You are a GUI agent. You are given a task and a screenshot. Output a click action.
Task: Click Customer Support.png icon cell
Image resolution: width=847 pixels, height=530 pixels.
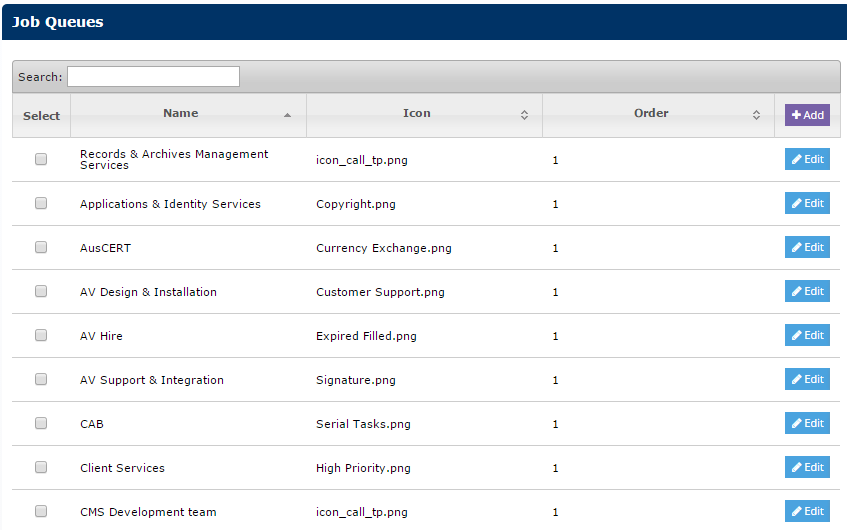[x=380, y=292]
